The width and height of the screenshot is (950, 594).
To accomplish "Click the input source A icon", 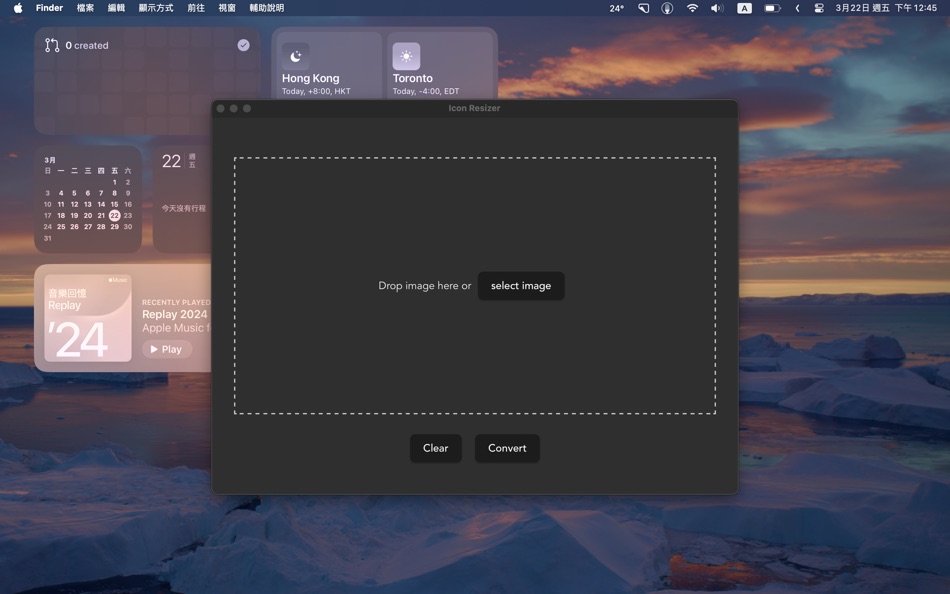I will 744,8.
